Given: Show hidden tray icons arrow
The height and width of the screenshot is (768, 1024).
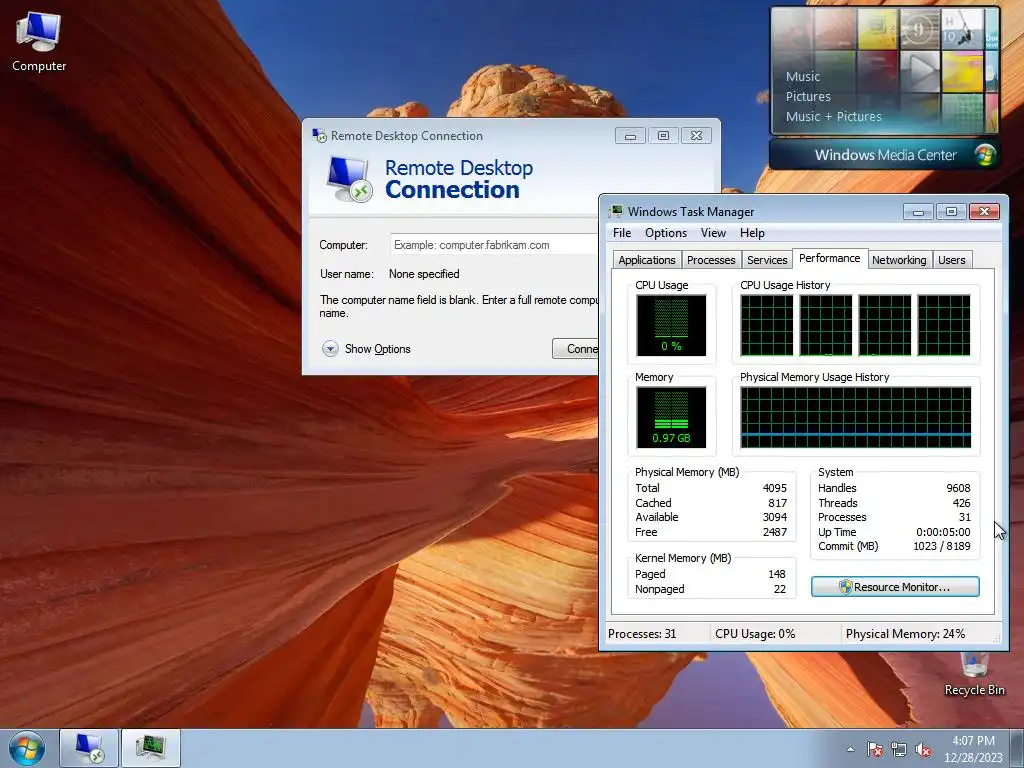Looking at the screenshot, I should tap(850, 749).
